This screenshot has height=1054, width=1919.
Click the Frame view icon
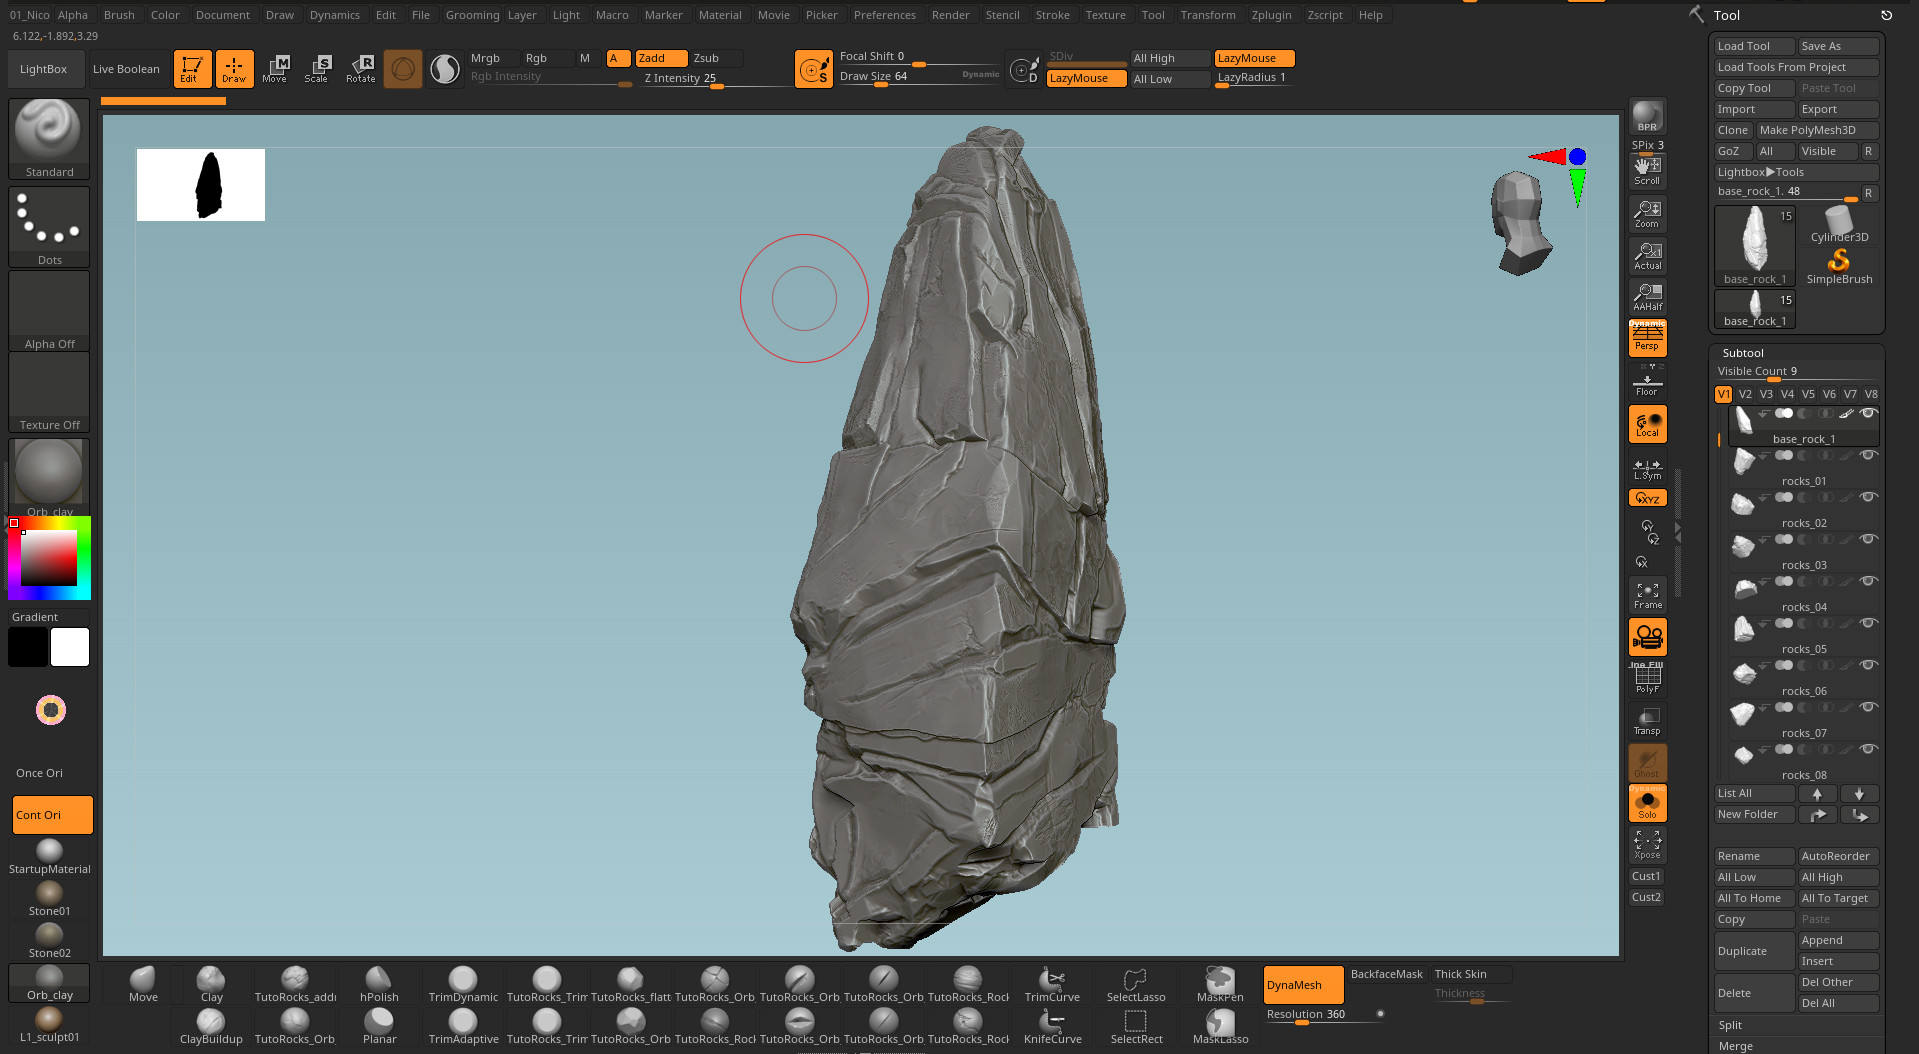click(1647, 595)
